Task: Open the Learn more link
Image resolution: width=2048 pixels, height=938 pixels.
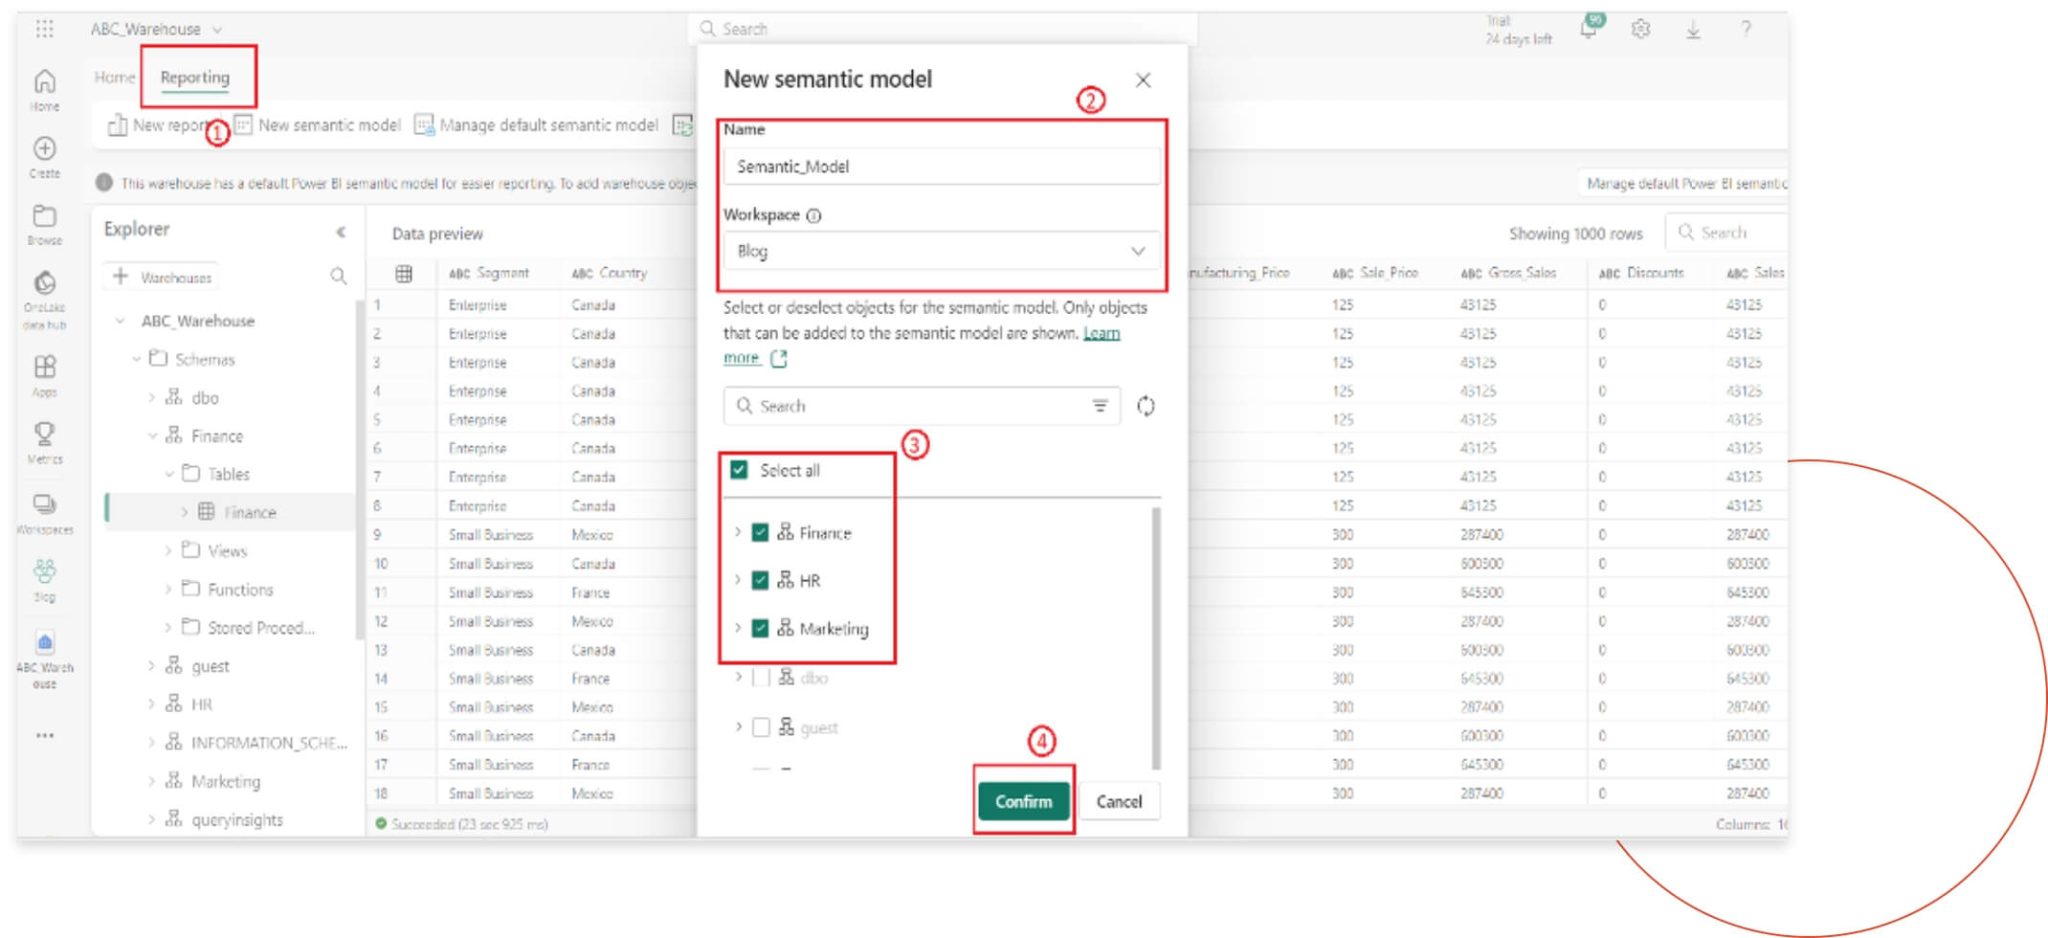Action: point(1101,333)
